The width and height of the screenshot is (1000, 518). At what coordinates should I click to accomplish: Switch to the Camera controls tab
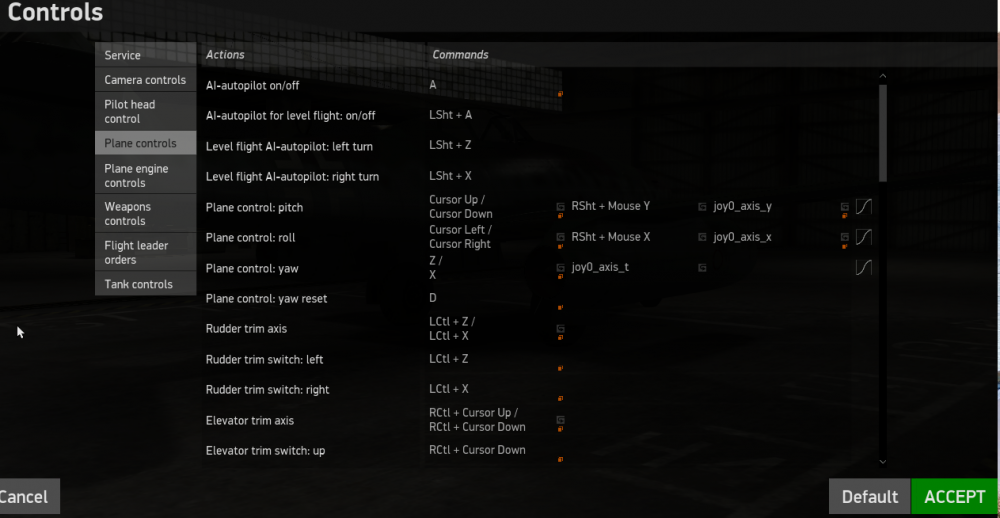pos(145,80)
